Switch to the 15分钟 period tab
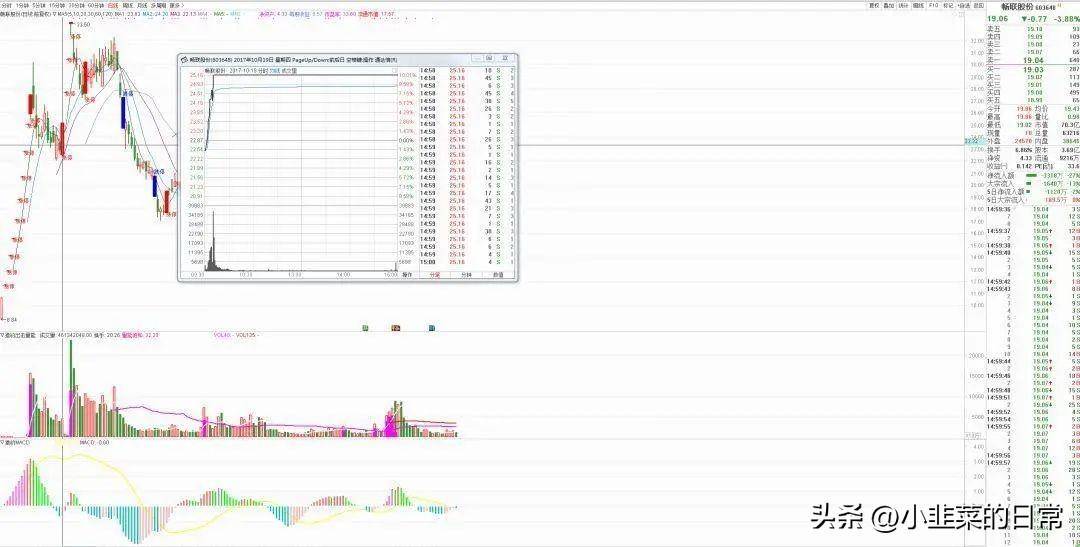This screenshot has height=547, width=1080. tap(56, 6)
